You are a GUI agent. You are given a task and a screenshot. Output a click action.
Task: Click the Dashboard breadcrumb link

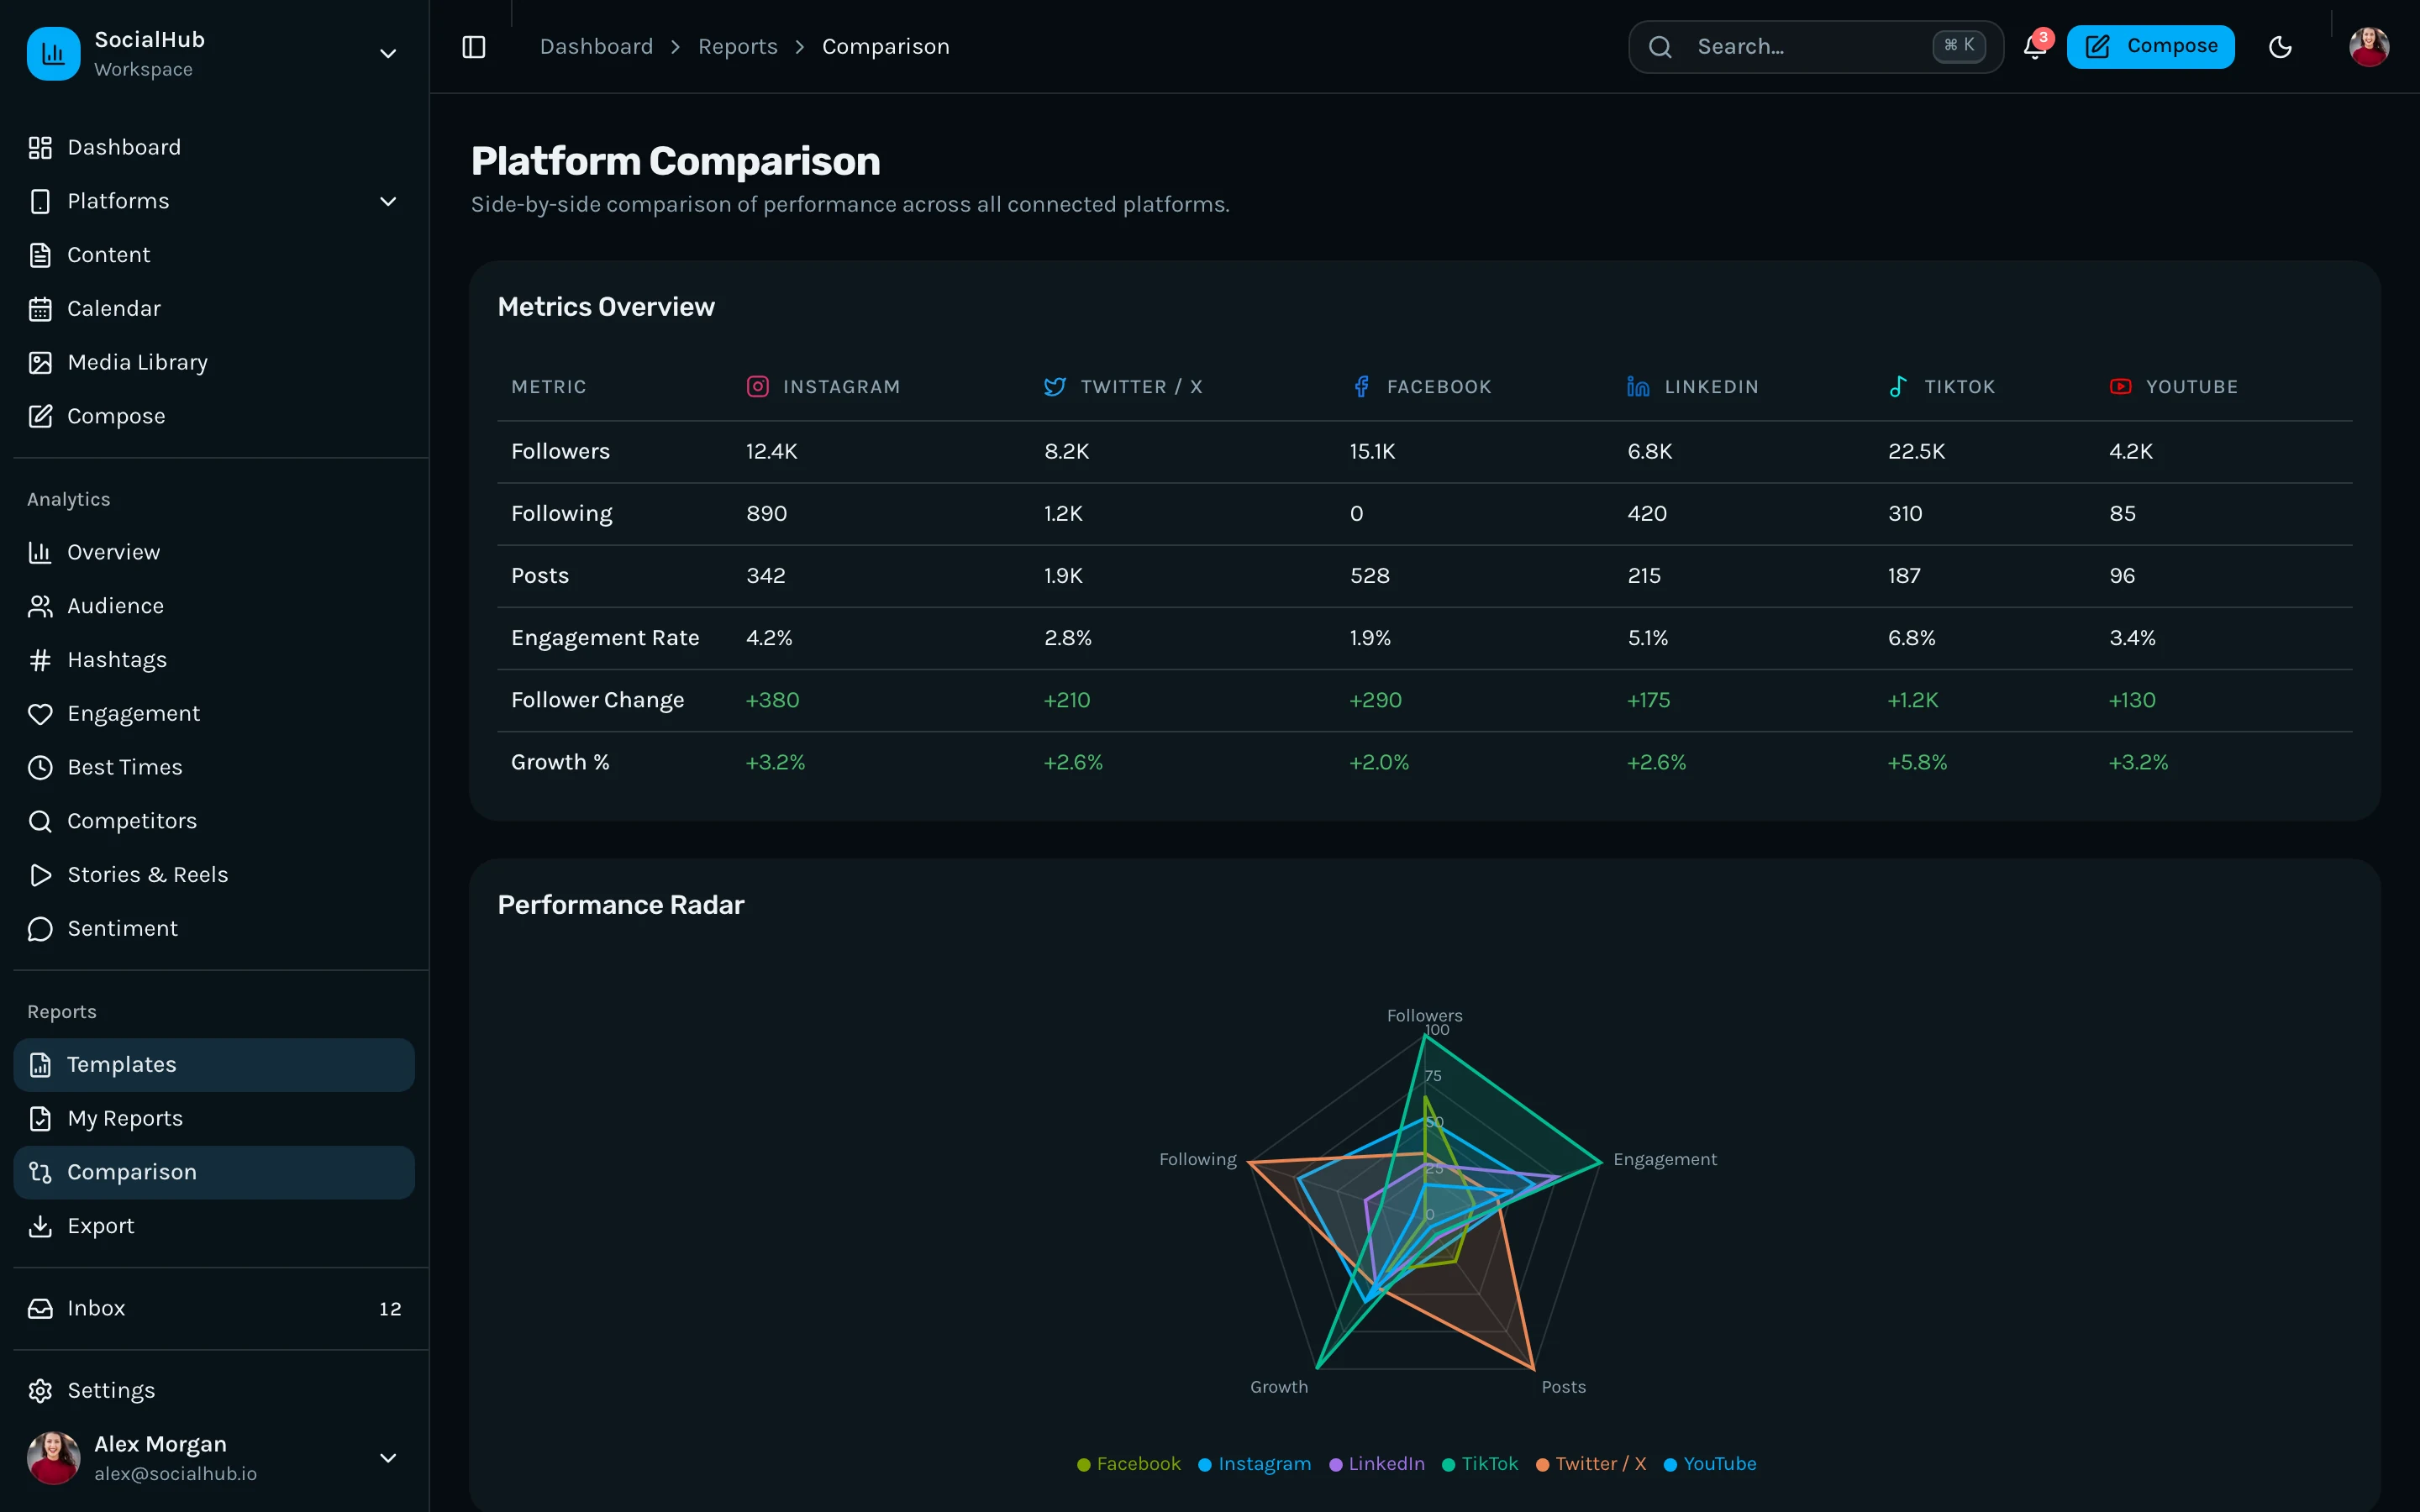pyautogui.click(x=596, y=47)
